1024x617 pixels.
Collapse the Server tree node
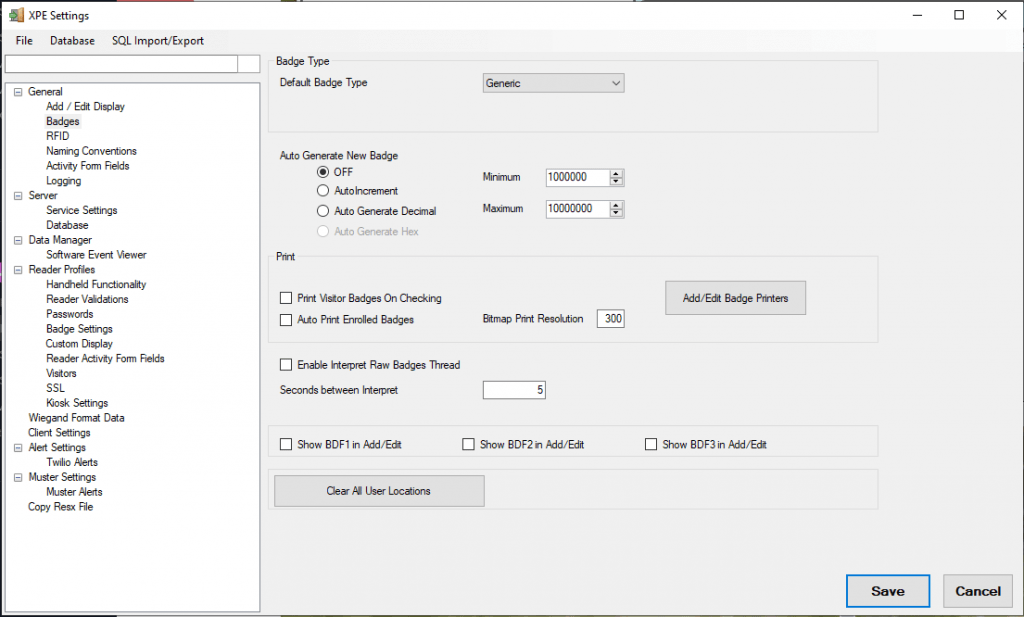[x=18, y=196]
